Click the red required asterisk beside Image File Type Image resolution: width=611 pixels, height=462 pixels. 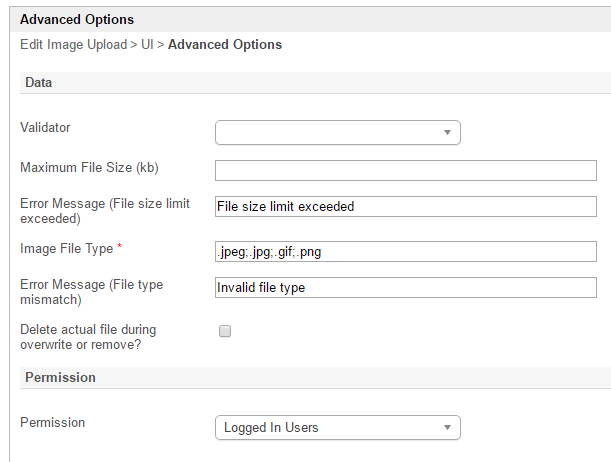coord(121,248)
